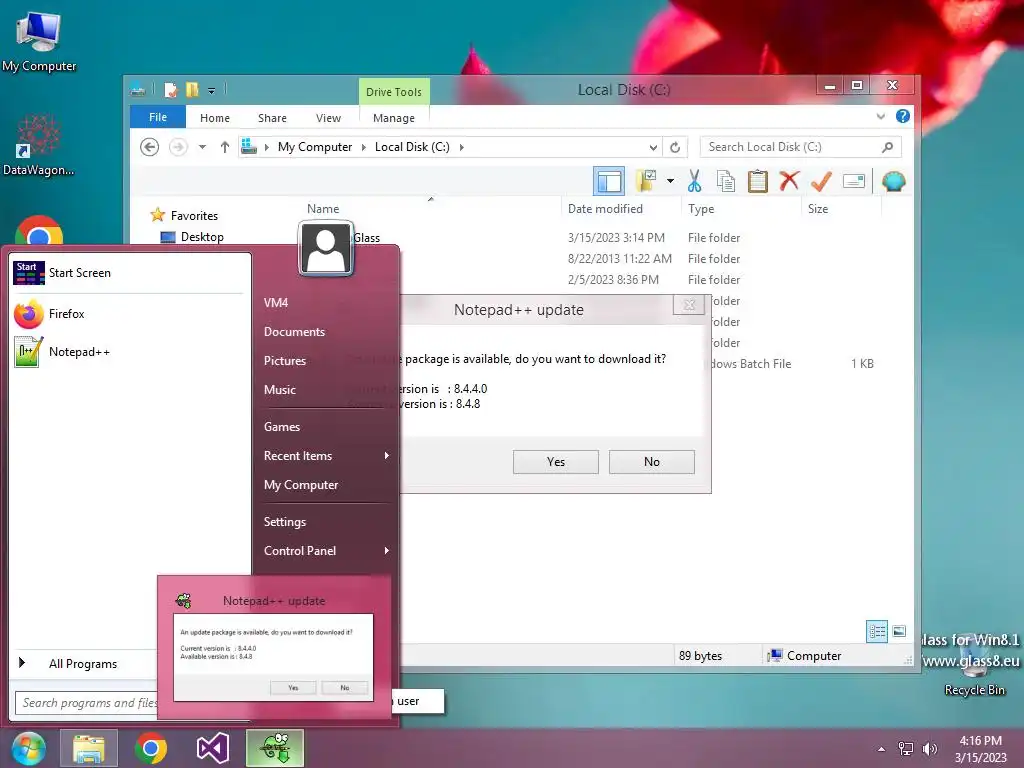Expand Local Disk (C:) breadcrumb arrow
1024x768 pixels.
pos(462,148)
